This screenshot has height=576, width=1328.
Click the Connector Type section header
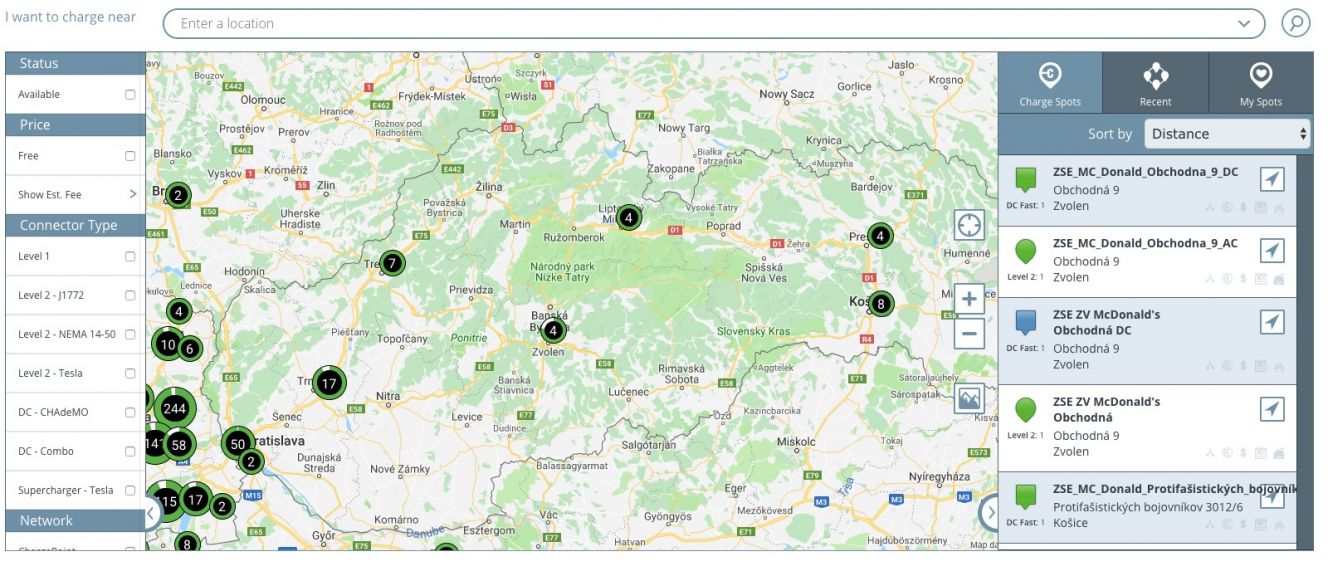76,225
